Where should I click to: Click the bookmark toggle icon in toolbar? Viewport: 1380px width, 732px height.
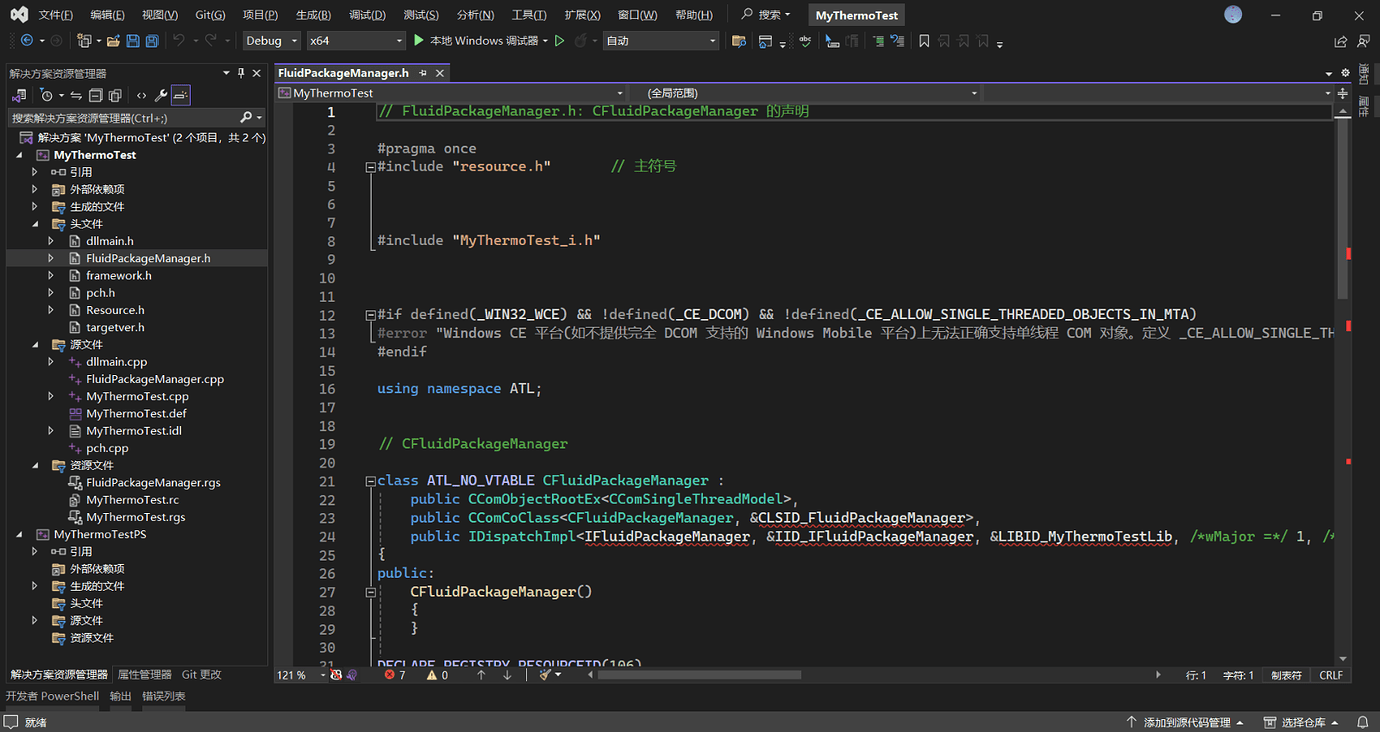(x=924, y=41)
